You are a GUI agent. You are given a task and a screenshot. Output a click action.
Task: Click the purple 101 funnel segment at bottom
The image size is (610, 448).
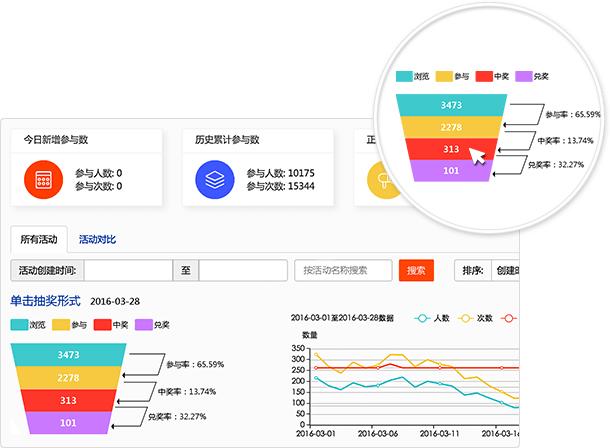click(68, 423)
